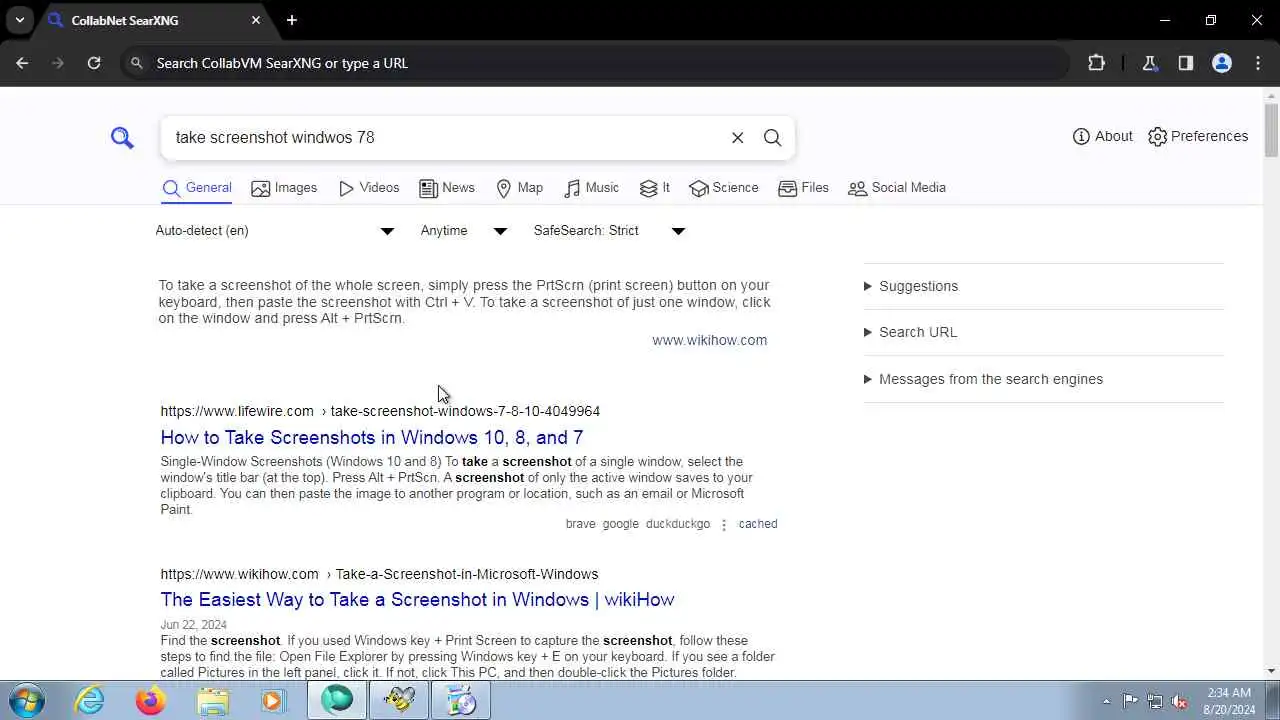Open a new browser tab
The image size is (1280, 720).
pos(292,20)
